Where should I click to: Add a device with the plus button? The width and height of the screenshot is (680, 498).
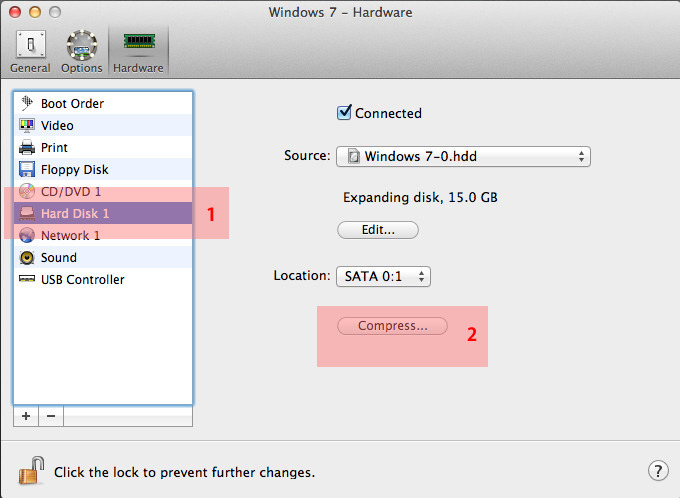[x=26, y=416]
